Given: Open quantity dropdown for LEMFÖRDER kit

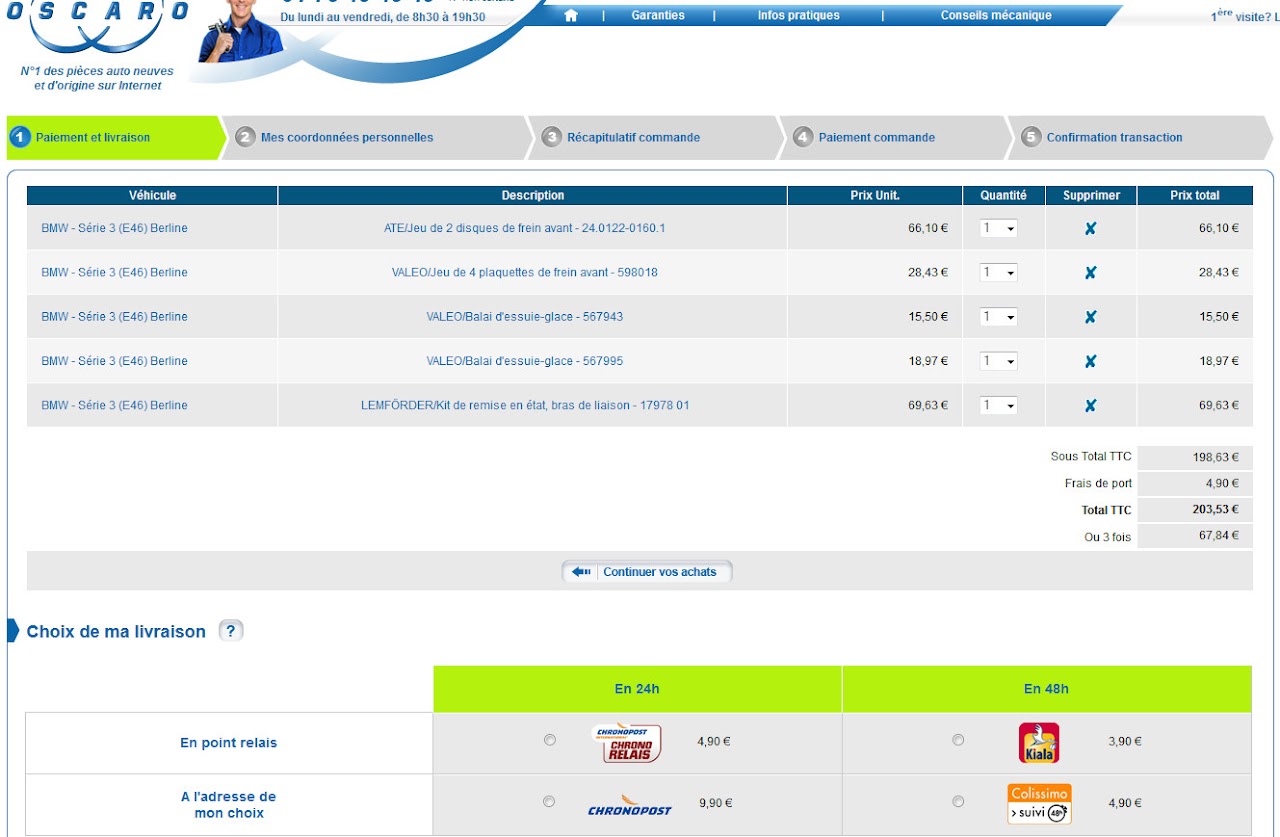Looking at the screenshot, I should pyautogui.click(x=998, y=405).
